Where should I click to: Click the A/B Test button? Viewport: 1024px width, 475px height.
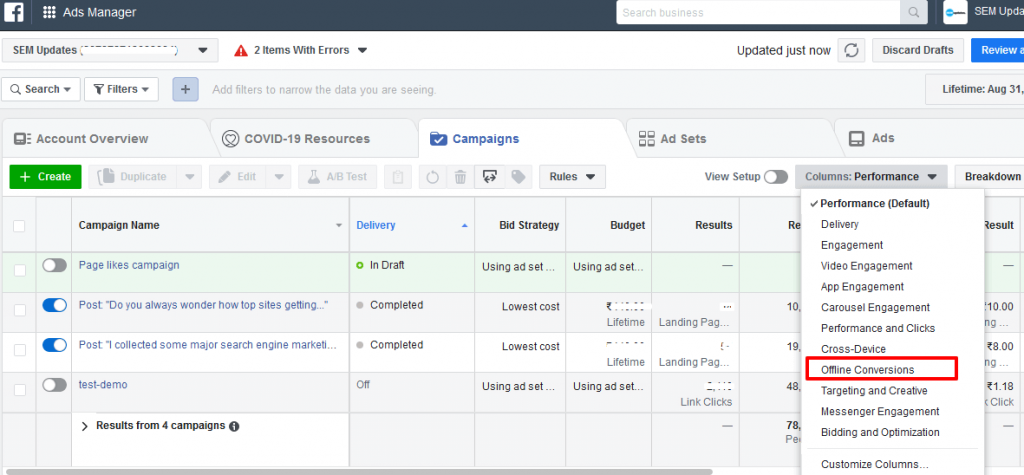point(338,176)
